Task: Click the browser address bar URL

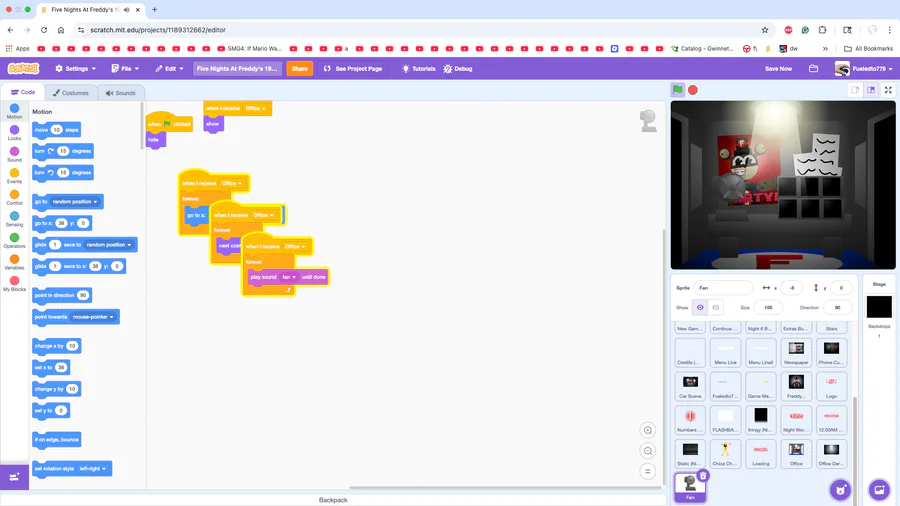Action: coord(158,30)
